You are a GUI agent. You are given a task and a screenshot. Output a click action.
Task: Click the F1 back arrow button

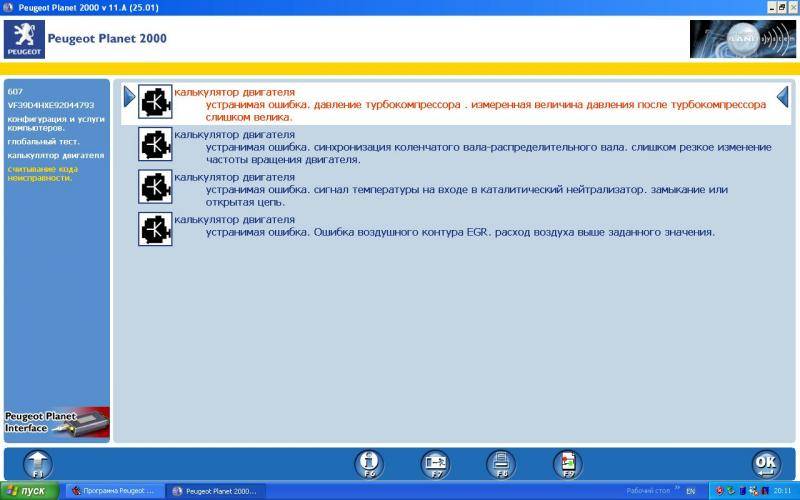click(37, 464)
